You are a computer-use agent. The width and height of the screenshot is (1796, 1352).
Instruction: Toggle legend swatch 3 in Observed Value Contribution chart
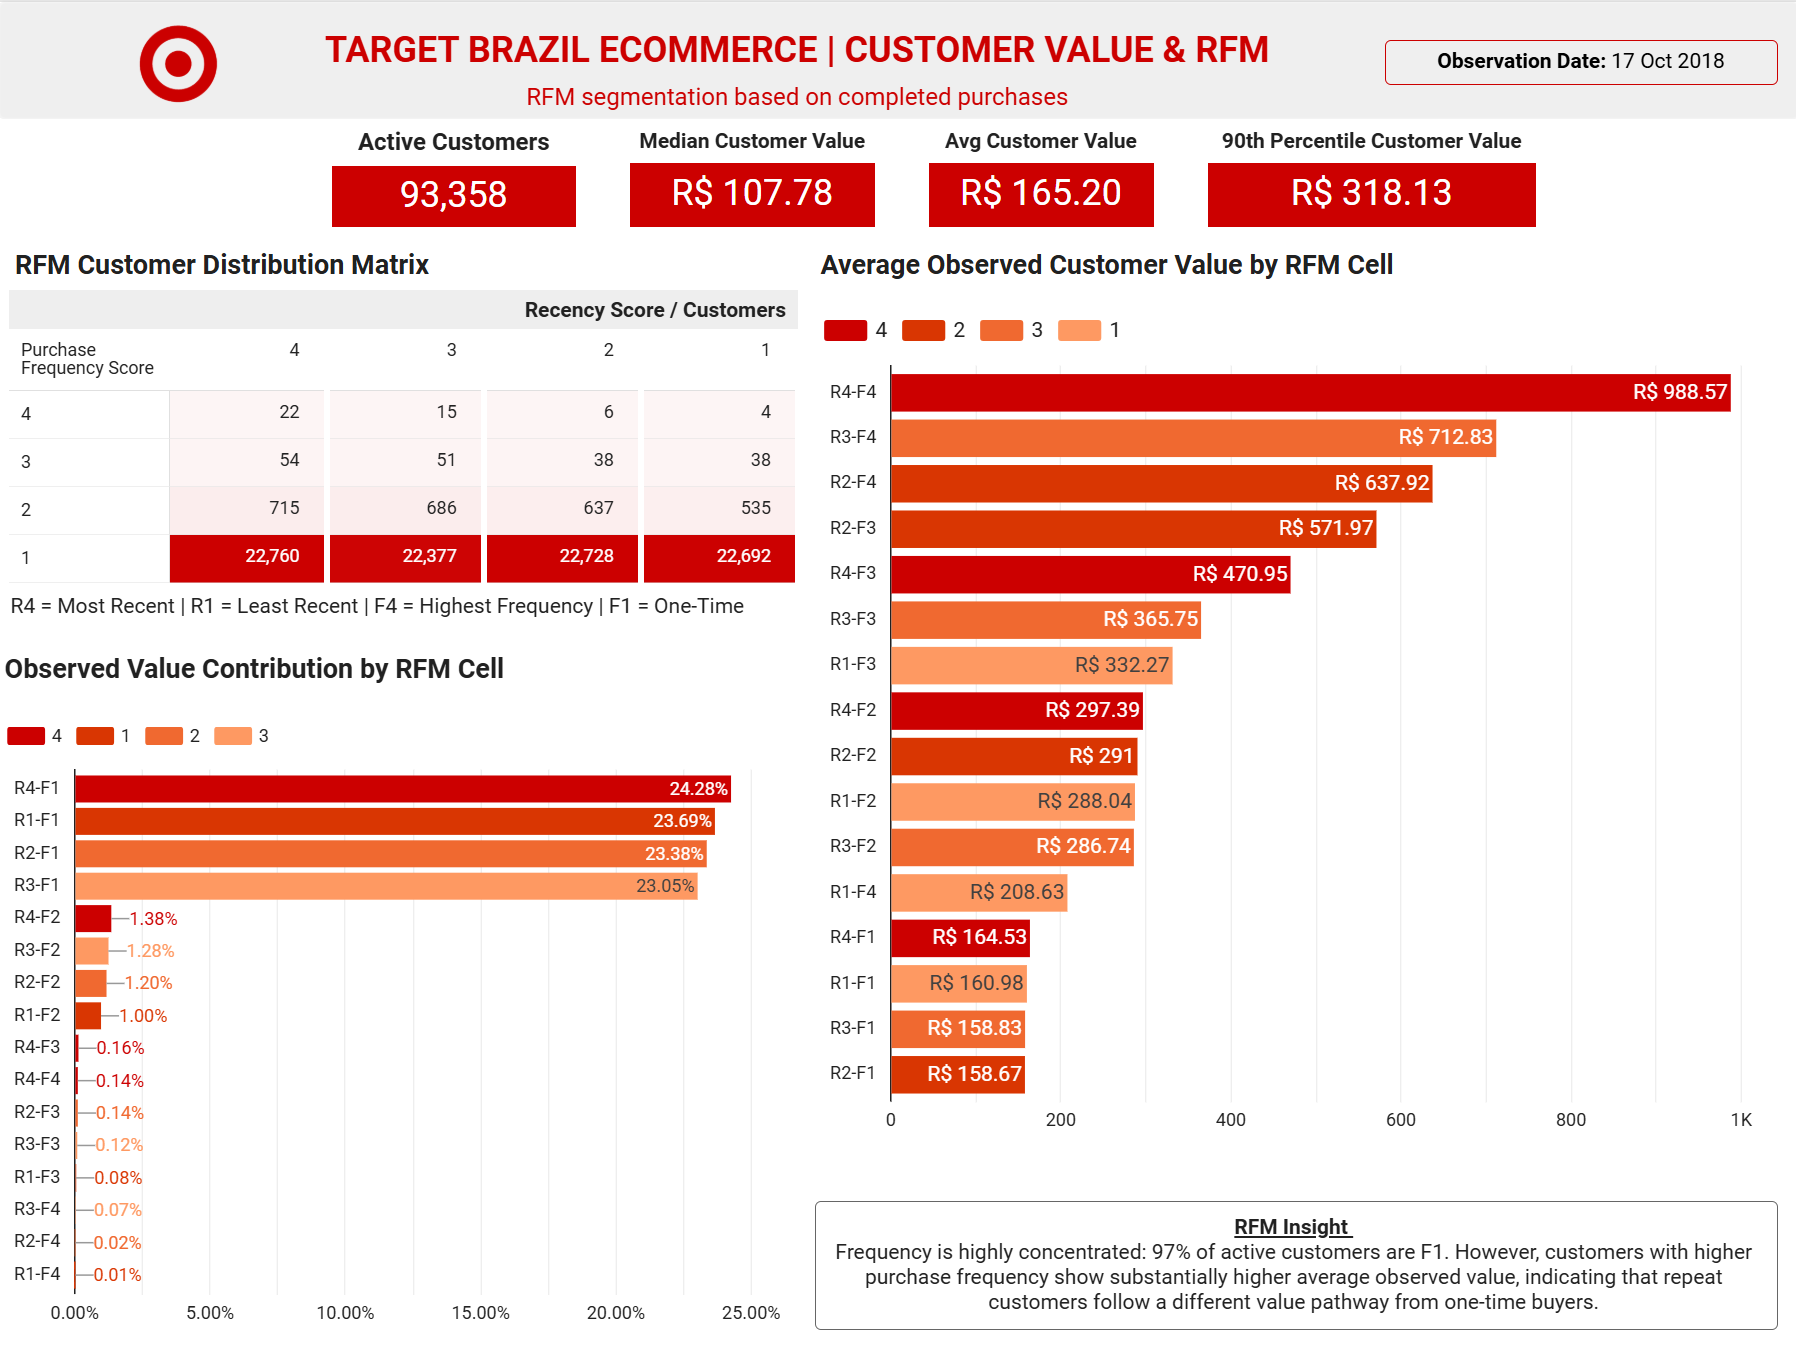click(x=233, y=736)
